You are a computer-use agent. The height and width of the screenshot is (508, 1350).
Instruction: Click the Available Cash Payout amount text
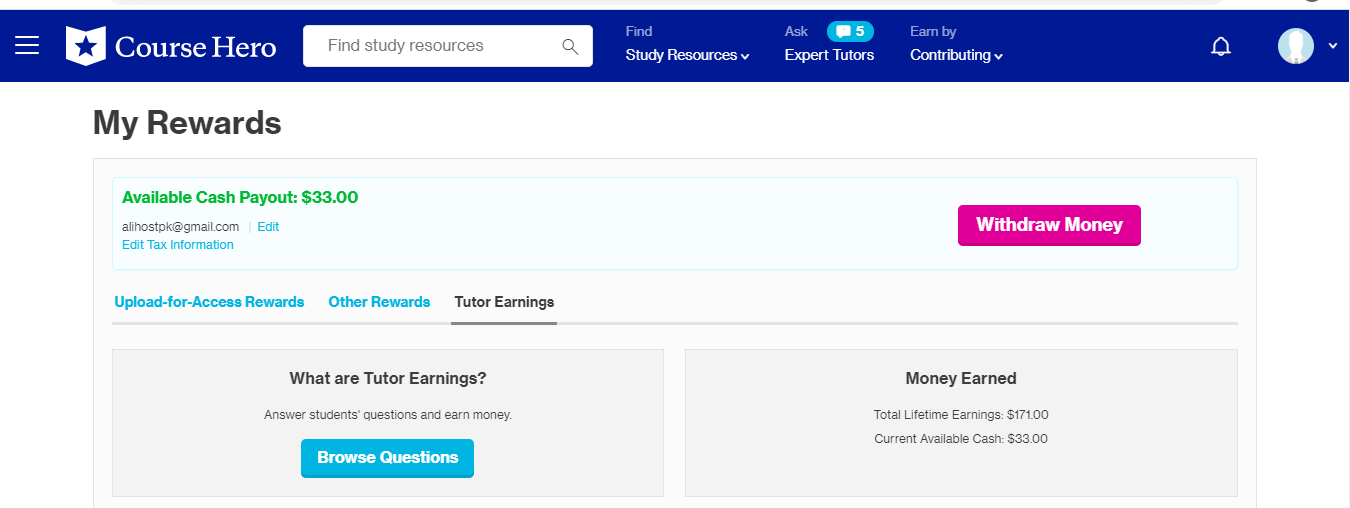pos(240,197)
